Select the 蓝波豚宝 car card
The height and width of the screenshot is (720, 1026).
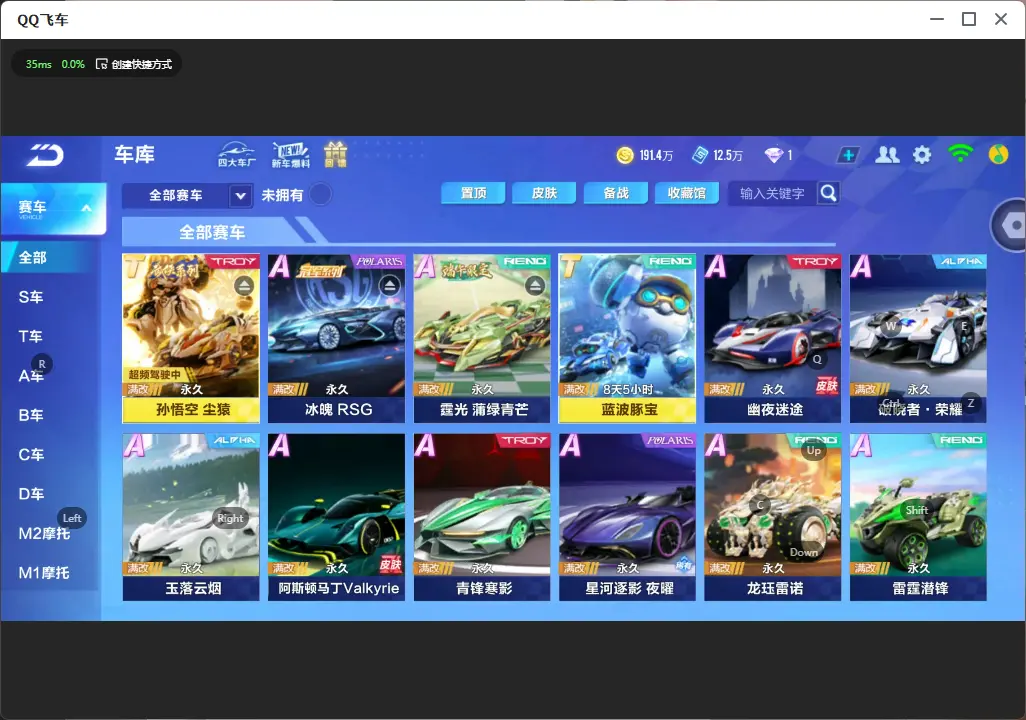click(628, 338)
